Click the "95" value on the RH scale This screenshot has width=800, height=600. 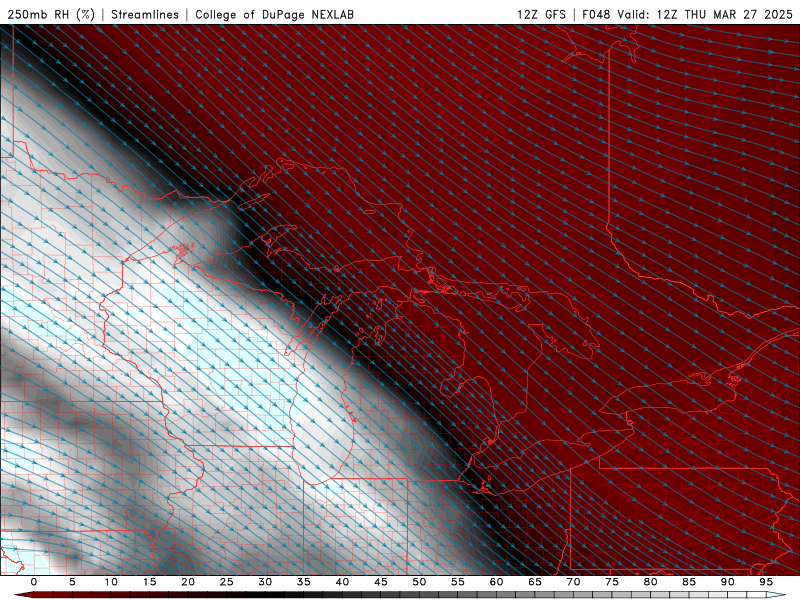766,582
